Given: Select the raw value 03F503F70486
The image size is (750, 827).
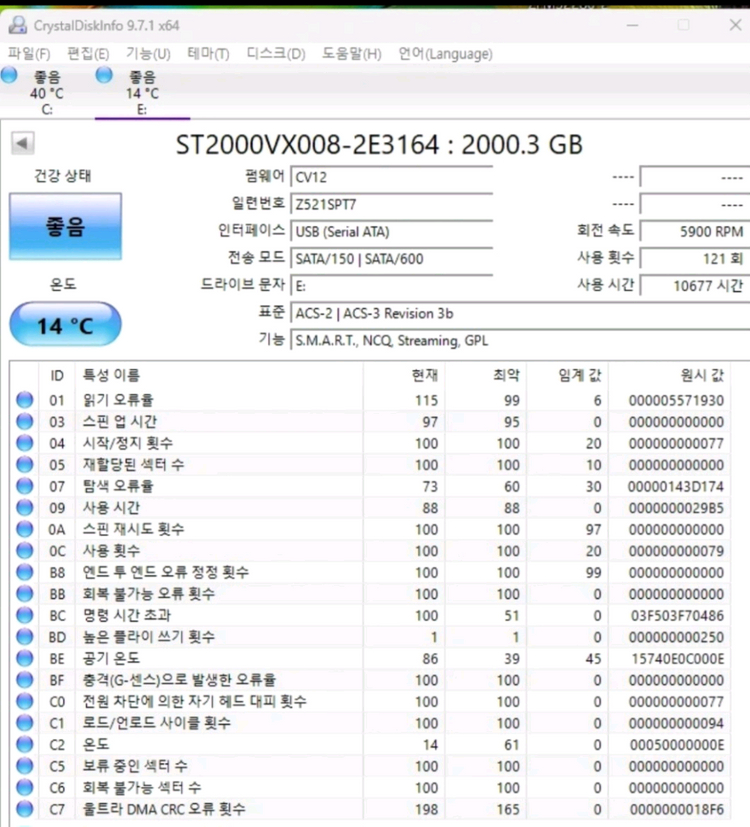Looking at the screenshot, I should tap(678, 616).
